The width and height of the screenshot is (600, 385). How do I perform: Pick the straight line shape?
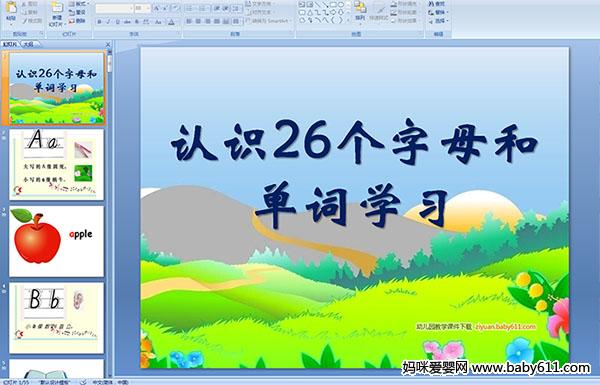click(x=318, y=4)
